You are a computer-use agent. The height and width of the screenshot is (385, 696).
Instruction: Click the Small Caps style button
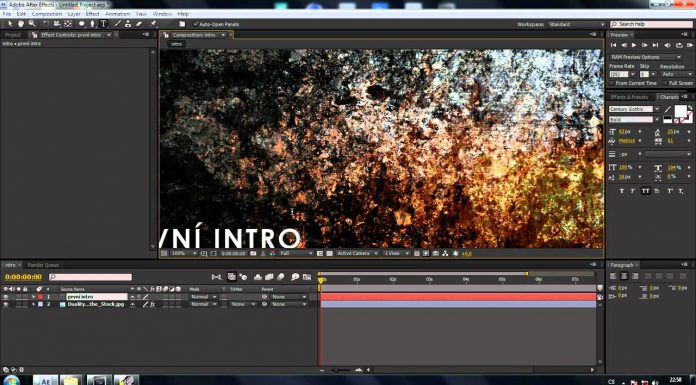click(657, 191)
